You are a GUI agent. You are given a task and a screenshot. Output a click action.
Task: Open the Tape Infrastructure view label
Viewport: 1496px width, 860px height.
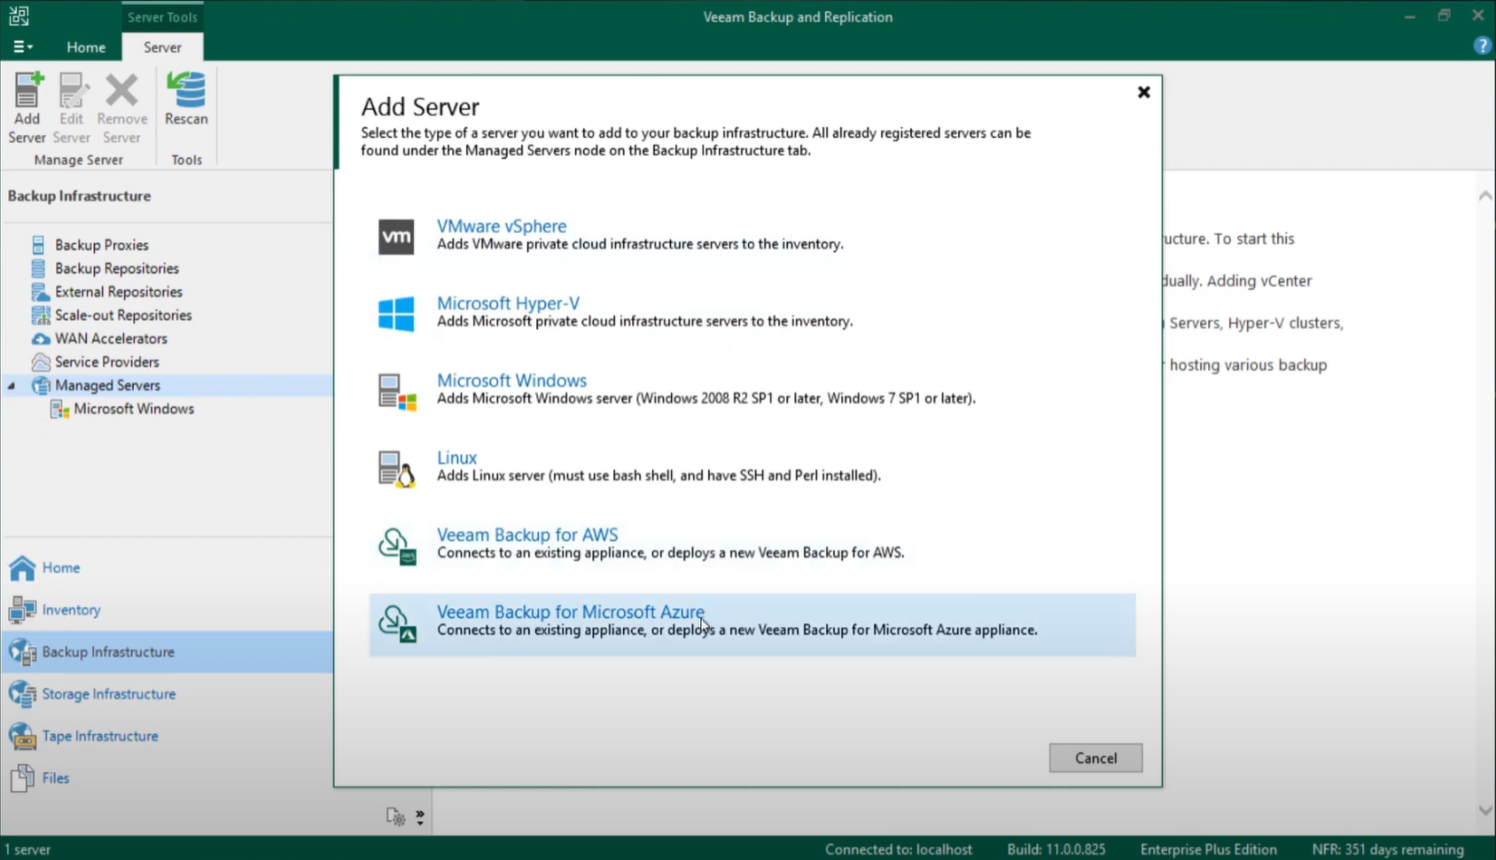tap(100, 736)
